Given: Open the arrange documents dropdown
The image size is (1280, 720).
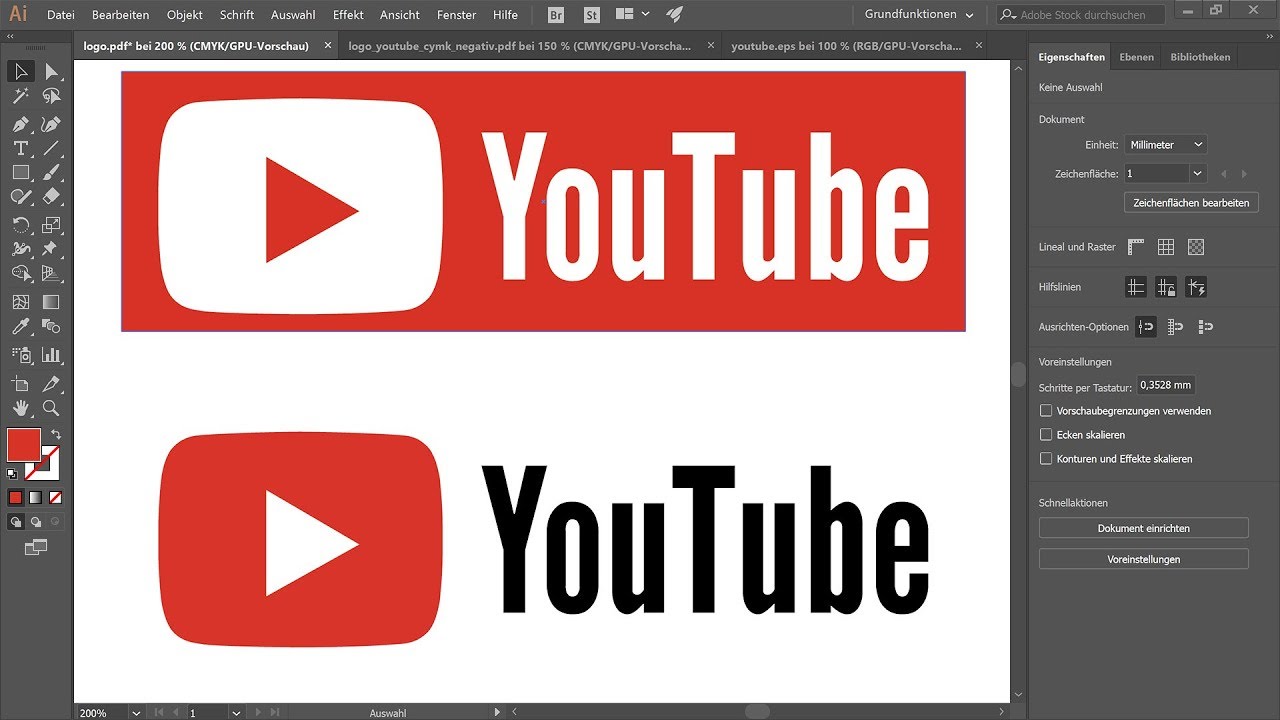Looking at the screenshot, I should [632, 15].
